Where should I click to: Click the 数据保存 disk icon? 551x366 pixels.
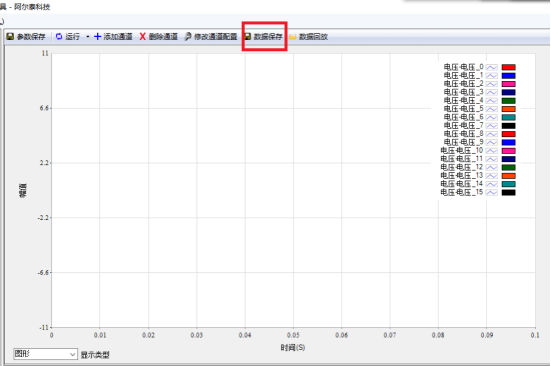coord(248,37)
